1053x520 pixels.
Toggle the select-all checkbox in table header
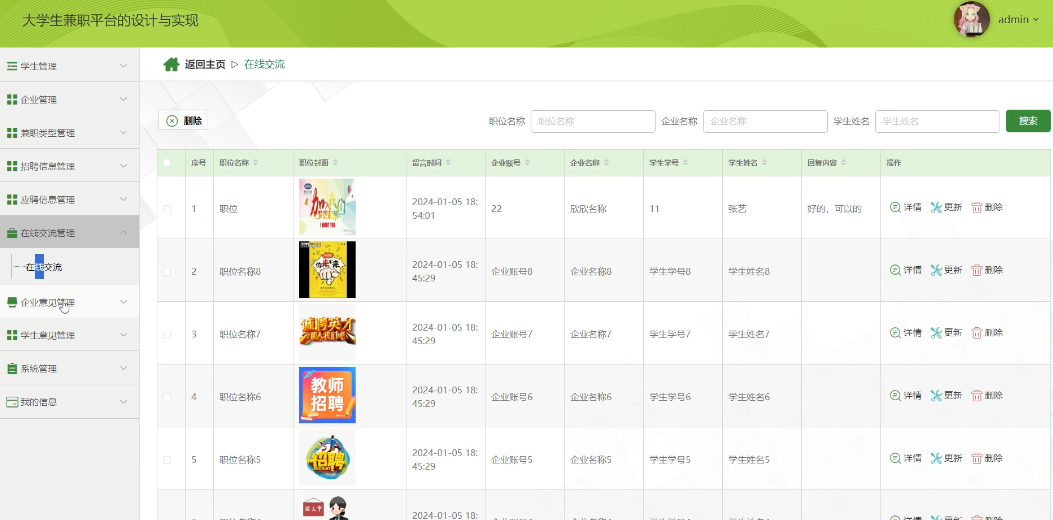(167, 163)
